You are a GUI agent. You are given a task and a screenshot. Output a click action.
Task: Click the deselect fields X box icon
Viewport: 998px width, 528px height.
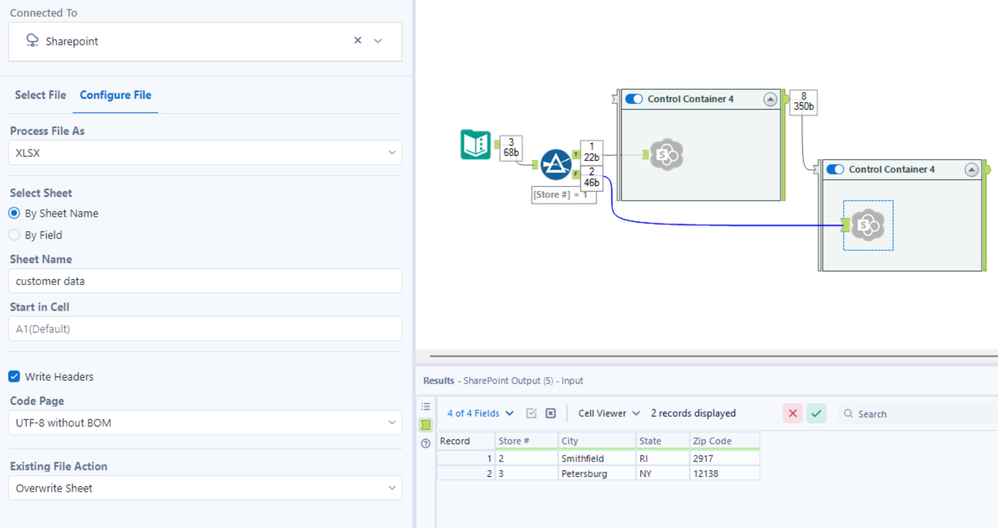coord(551,413)
